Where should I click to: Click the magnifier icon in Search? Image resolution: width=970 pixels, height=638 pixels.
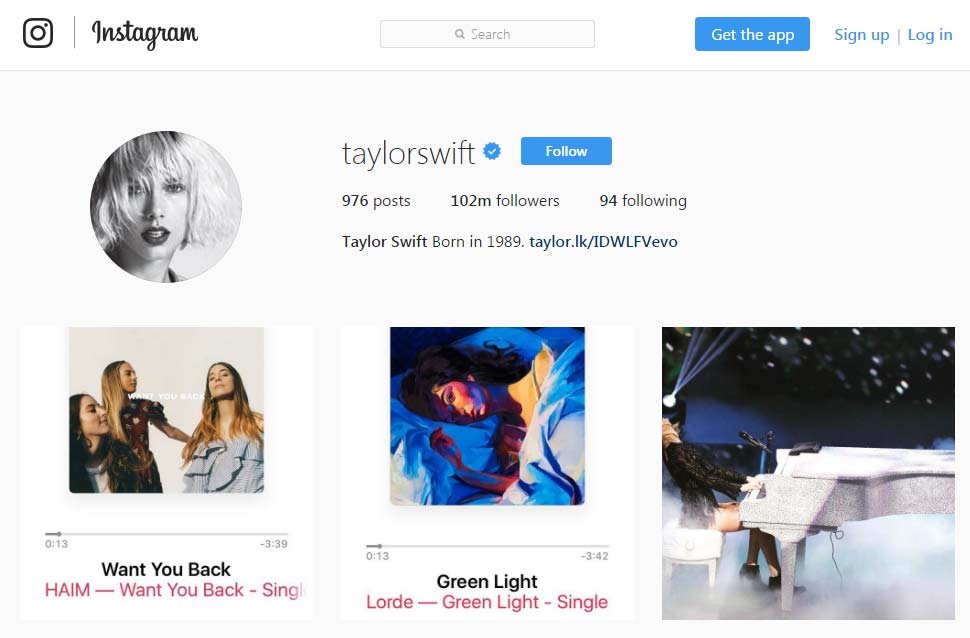click(460, 34)
